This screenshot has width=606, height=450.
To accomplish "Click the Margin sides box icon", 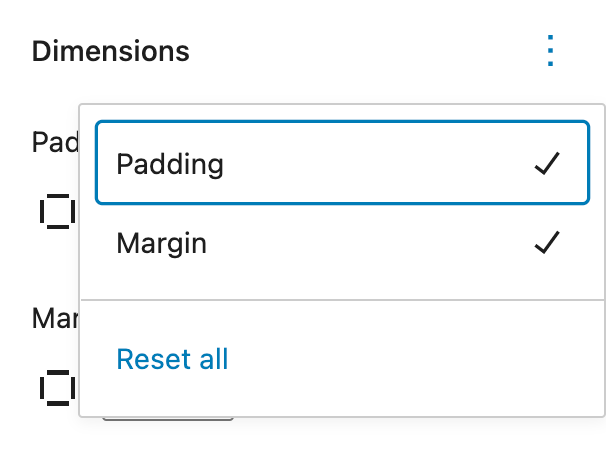I will 57,388.
